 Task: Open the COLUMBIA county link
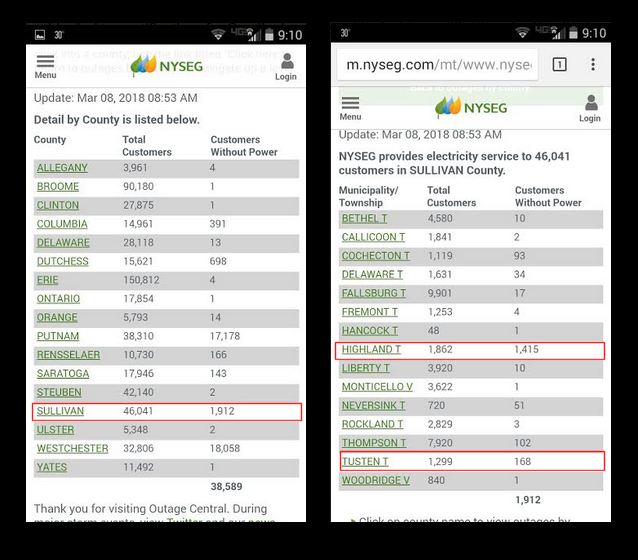pyautogui.click(x=62, y=224)
